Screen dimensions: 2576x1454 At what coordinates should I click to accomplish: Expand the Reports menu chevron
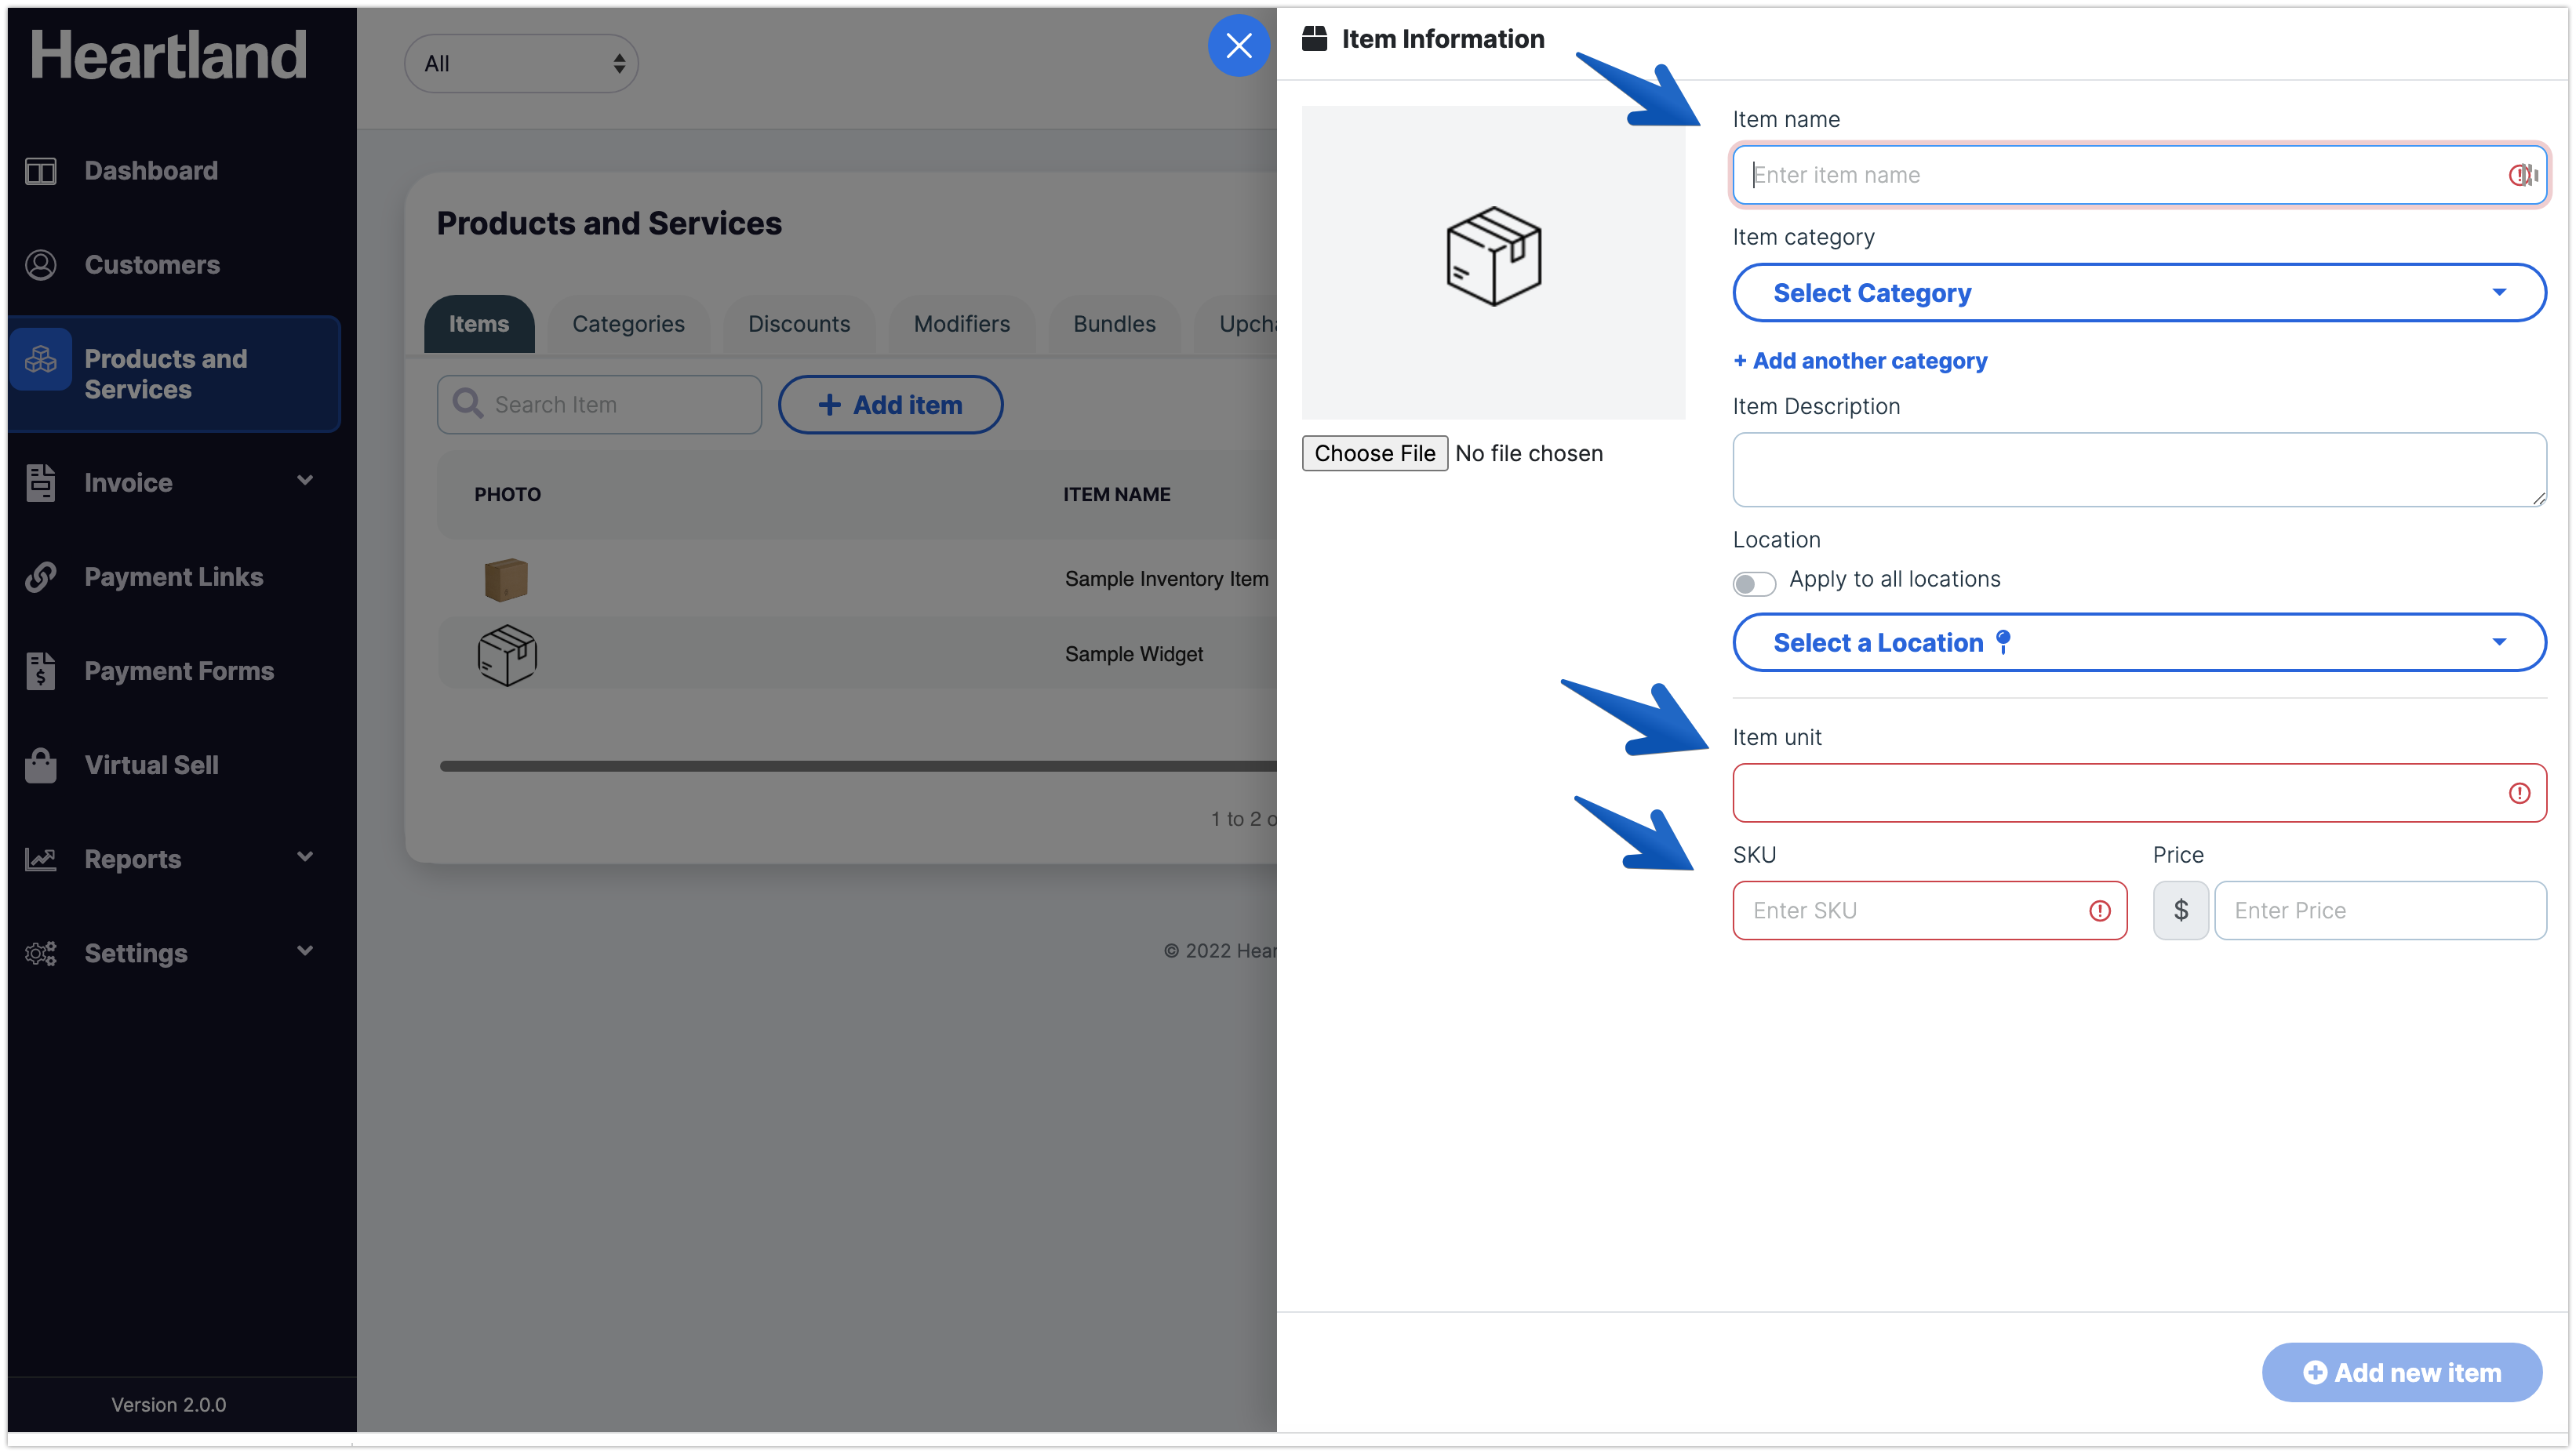coord(304,857)
